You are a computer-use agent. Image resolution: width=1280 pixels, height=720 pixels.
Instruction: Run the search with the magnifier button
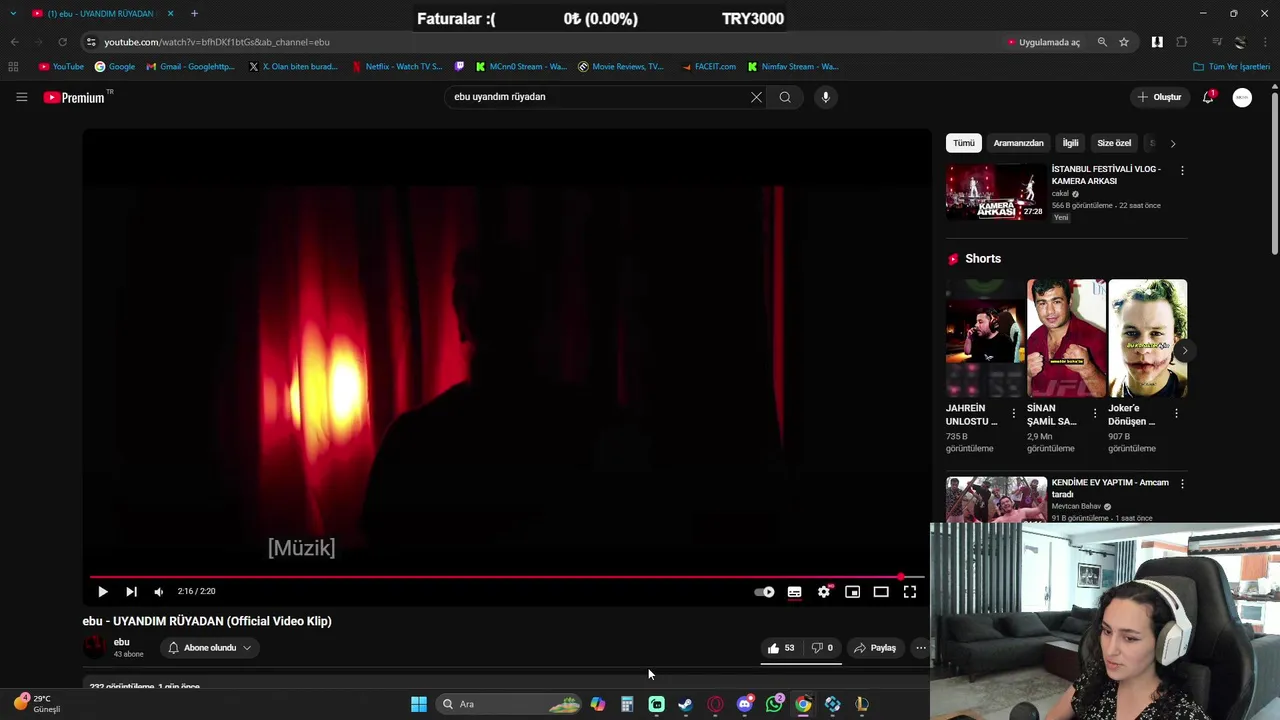point(785,97)
